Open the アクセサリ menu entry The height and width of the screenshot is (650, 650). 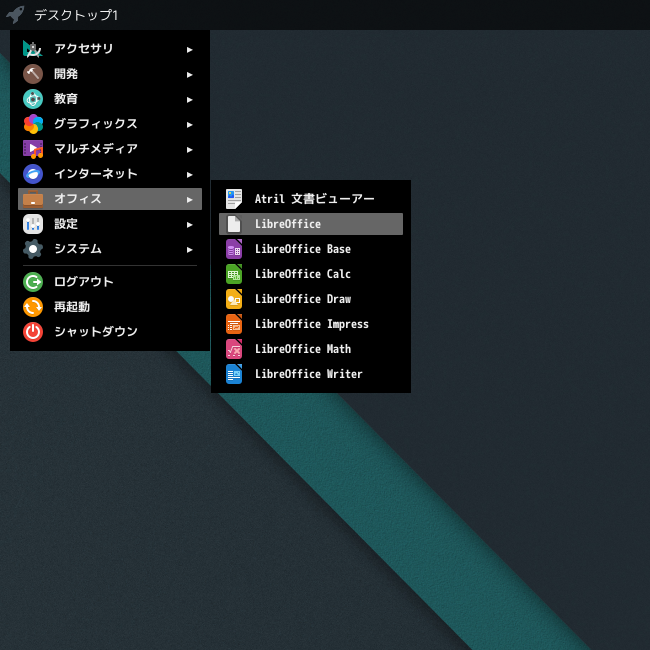[x=110, y=49]
